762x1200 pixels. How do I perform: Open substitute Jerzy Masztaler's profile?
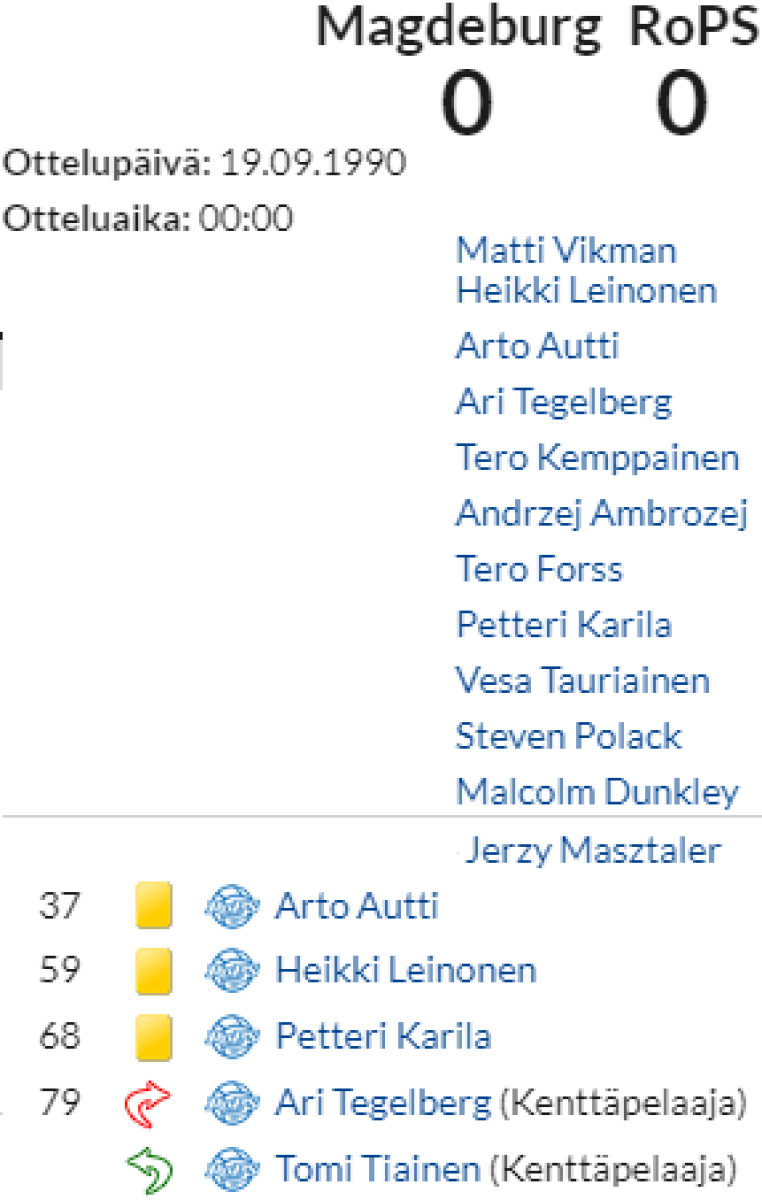[594, 851]
